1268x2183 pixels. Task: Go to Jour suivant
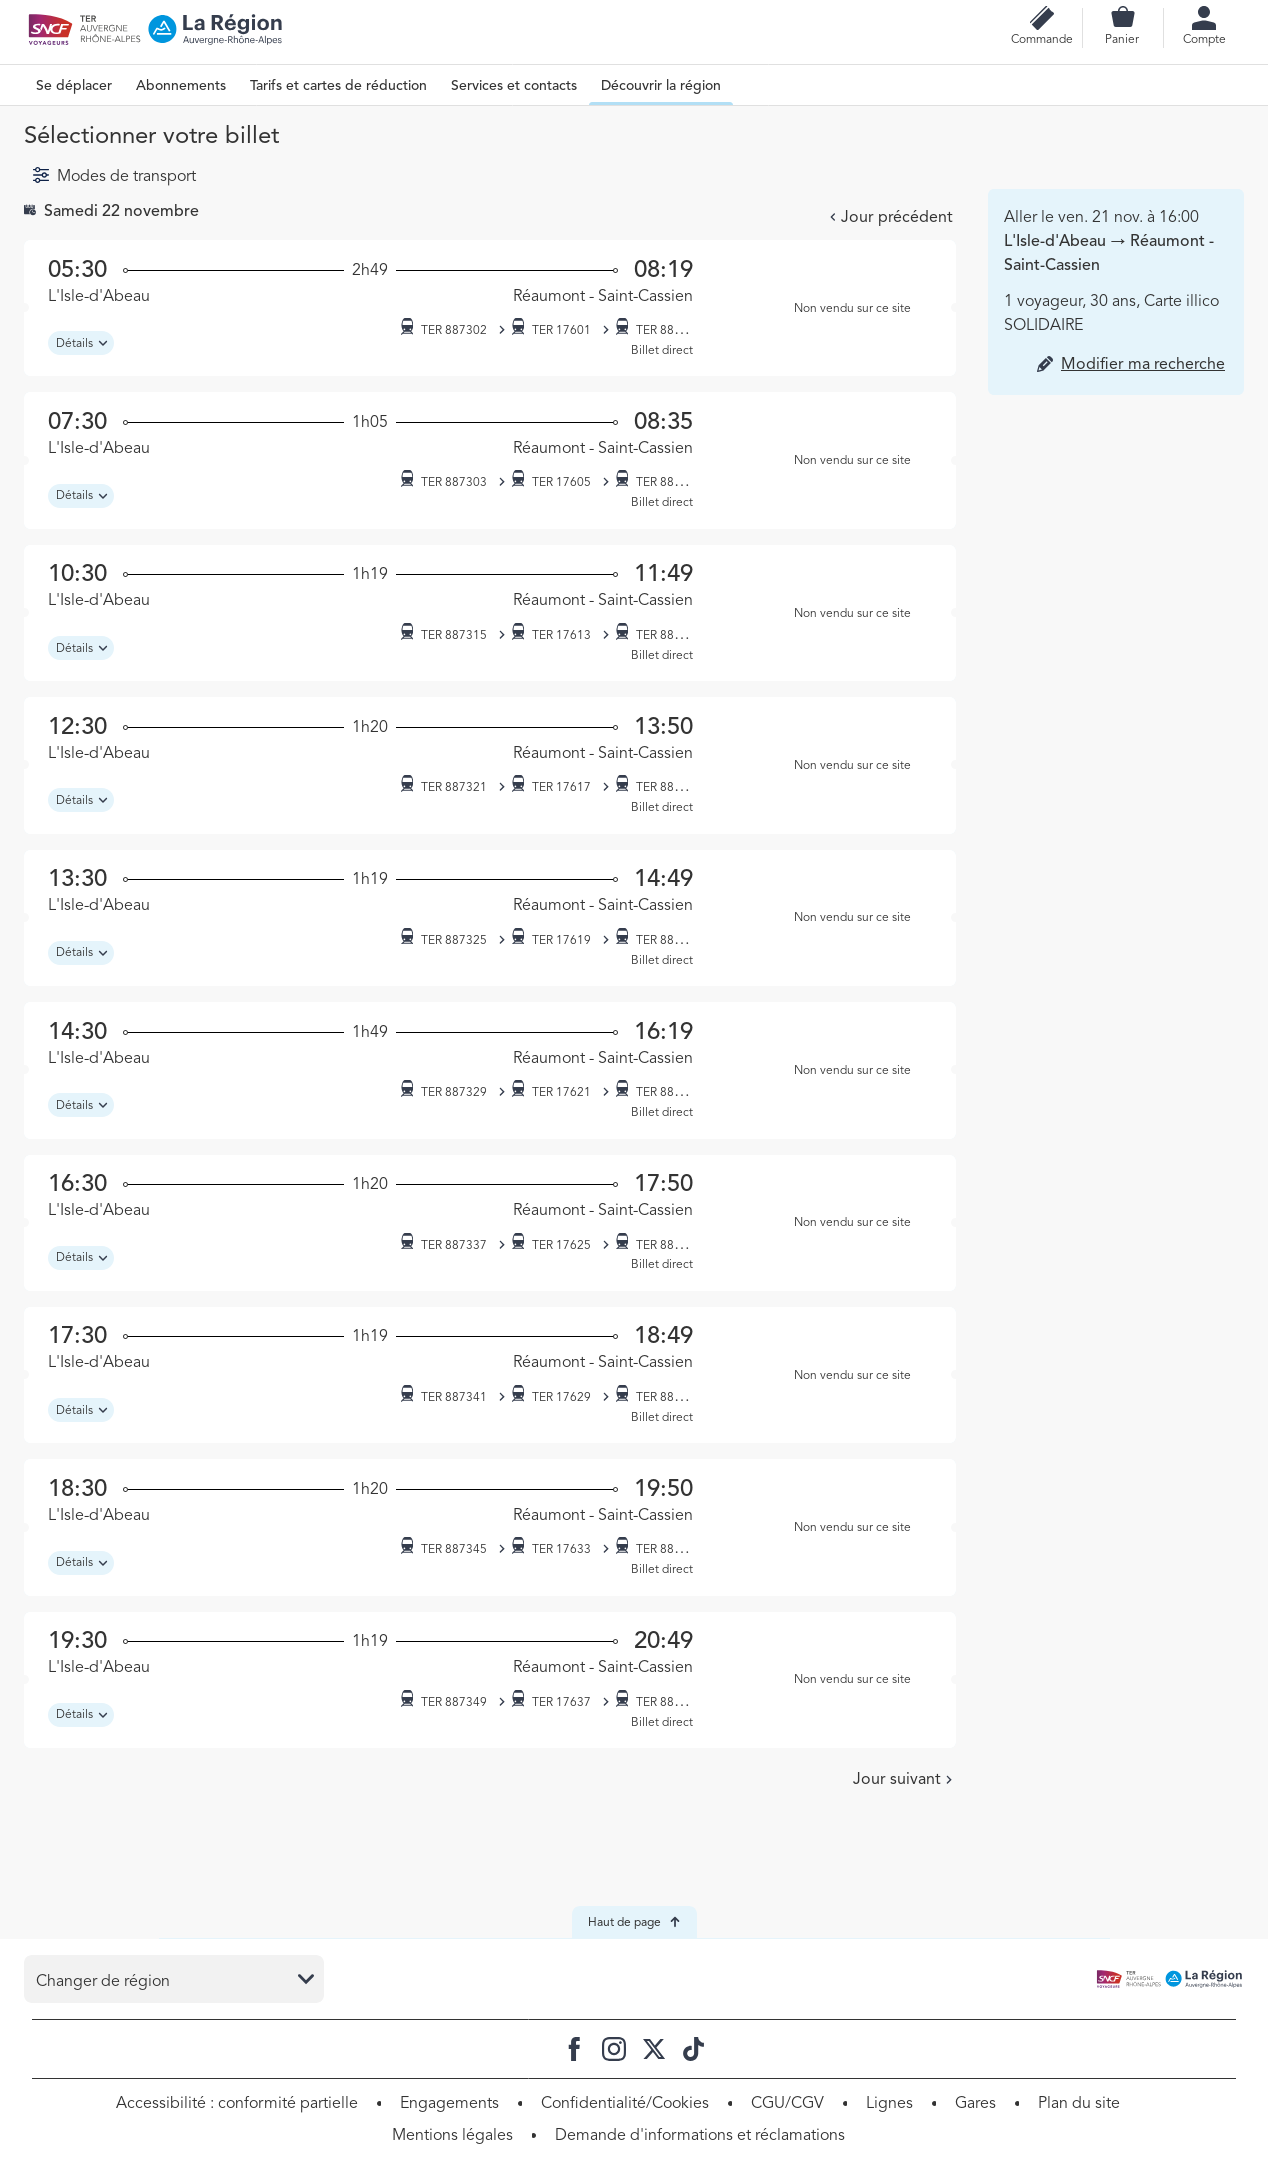(x=902, y=1779)
